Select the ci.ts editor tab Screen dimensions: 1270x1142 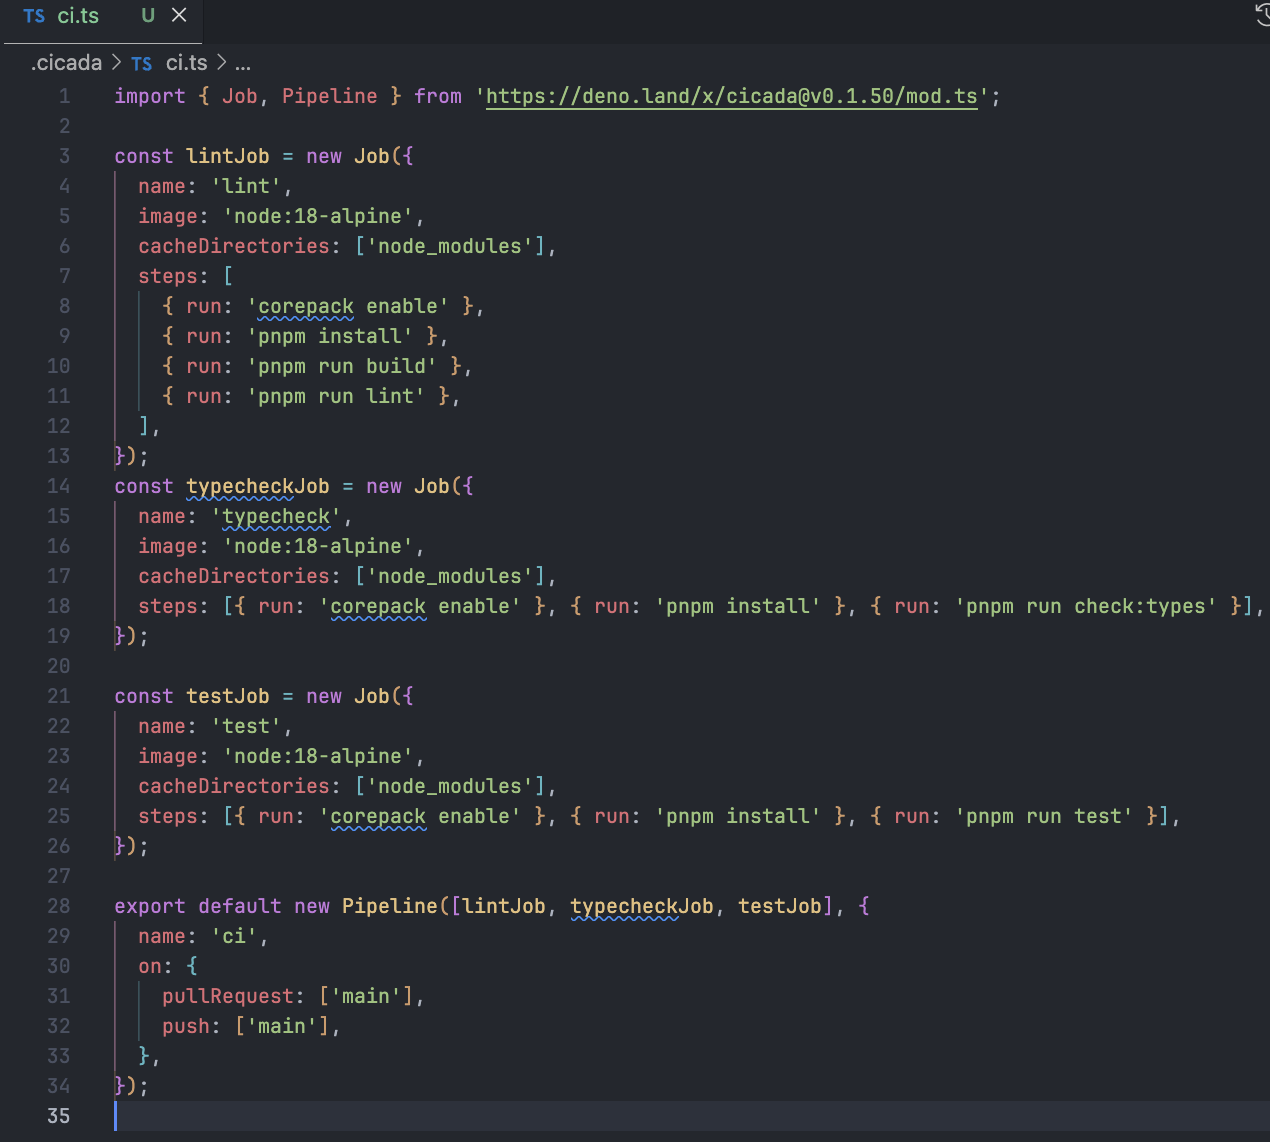click(x=78, y=16)
